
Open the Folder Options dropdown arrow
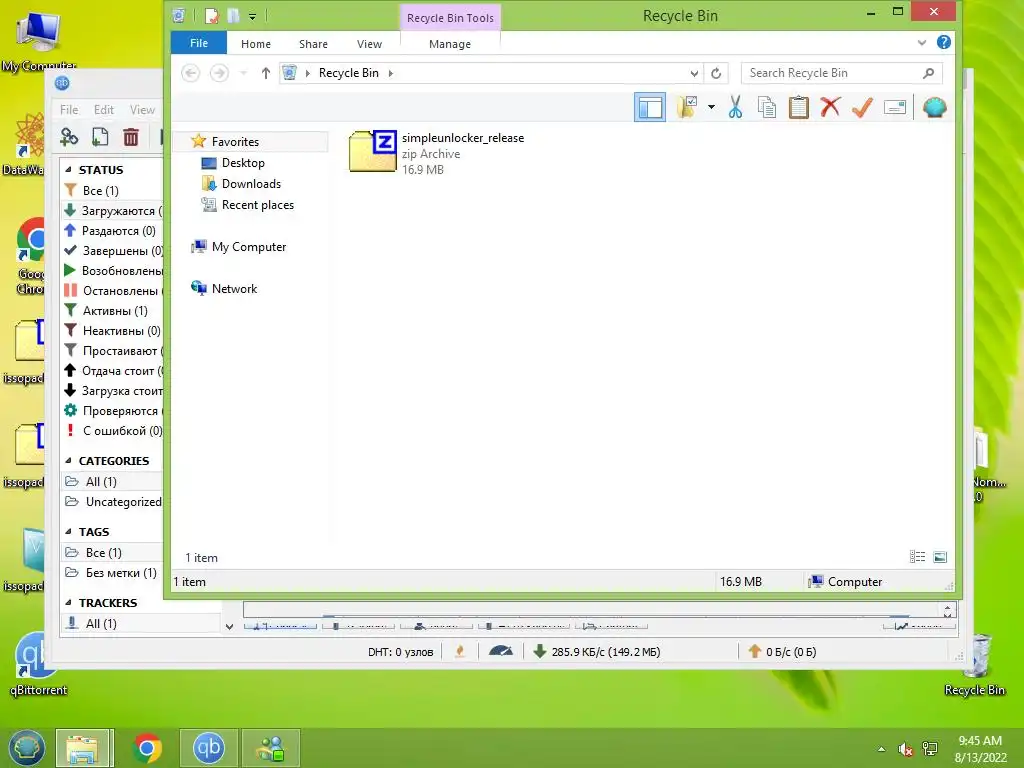coord(711,107)
